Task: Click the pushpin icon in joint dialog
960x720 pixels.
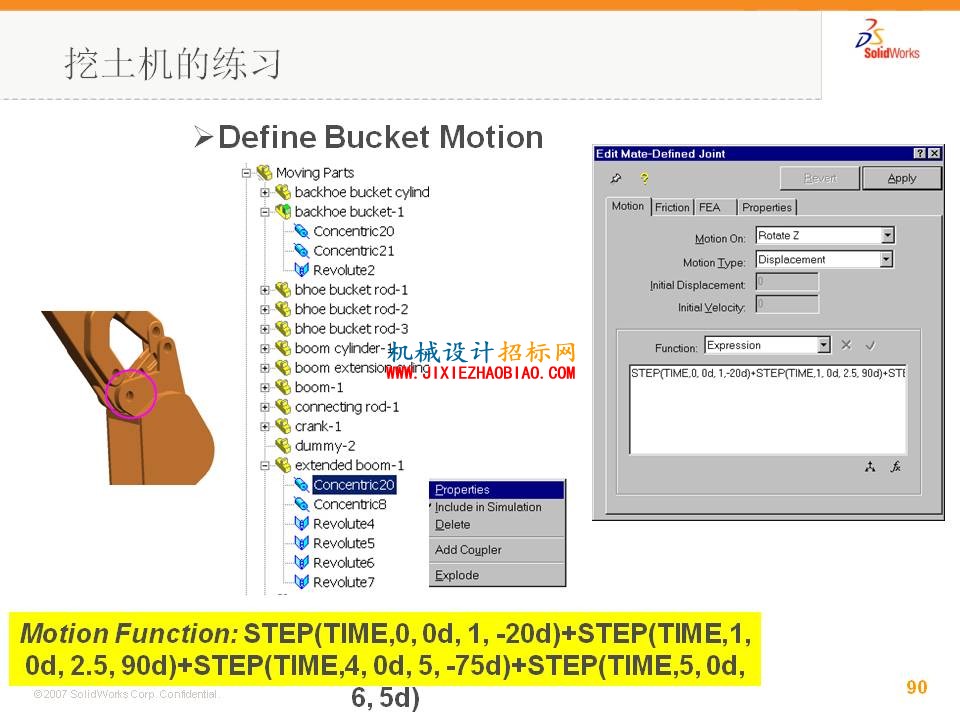Action: point(616,178)
